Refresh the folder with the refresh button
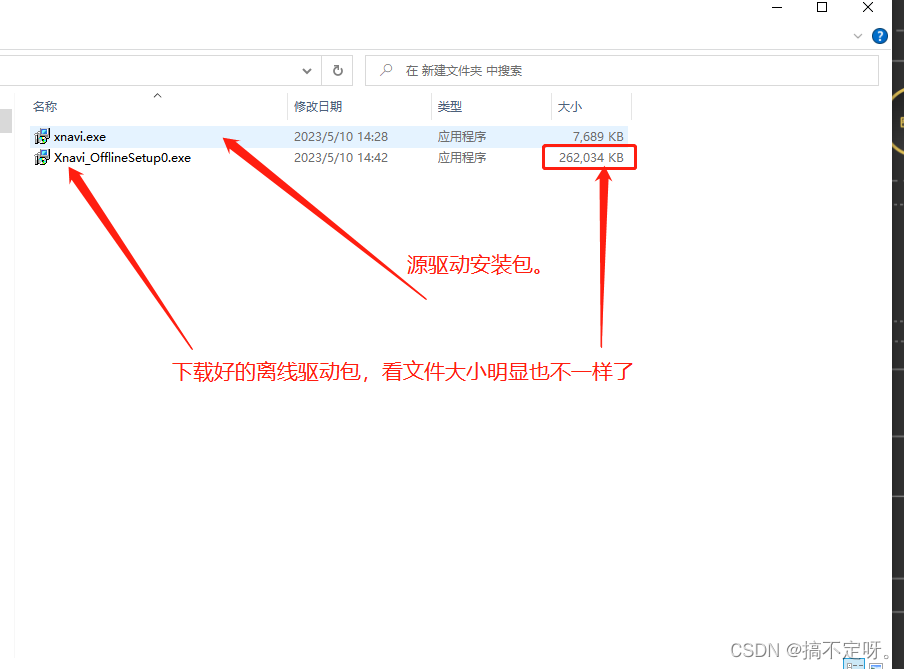This screenshot has width=904, height=669. pos(338,70)
